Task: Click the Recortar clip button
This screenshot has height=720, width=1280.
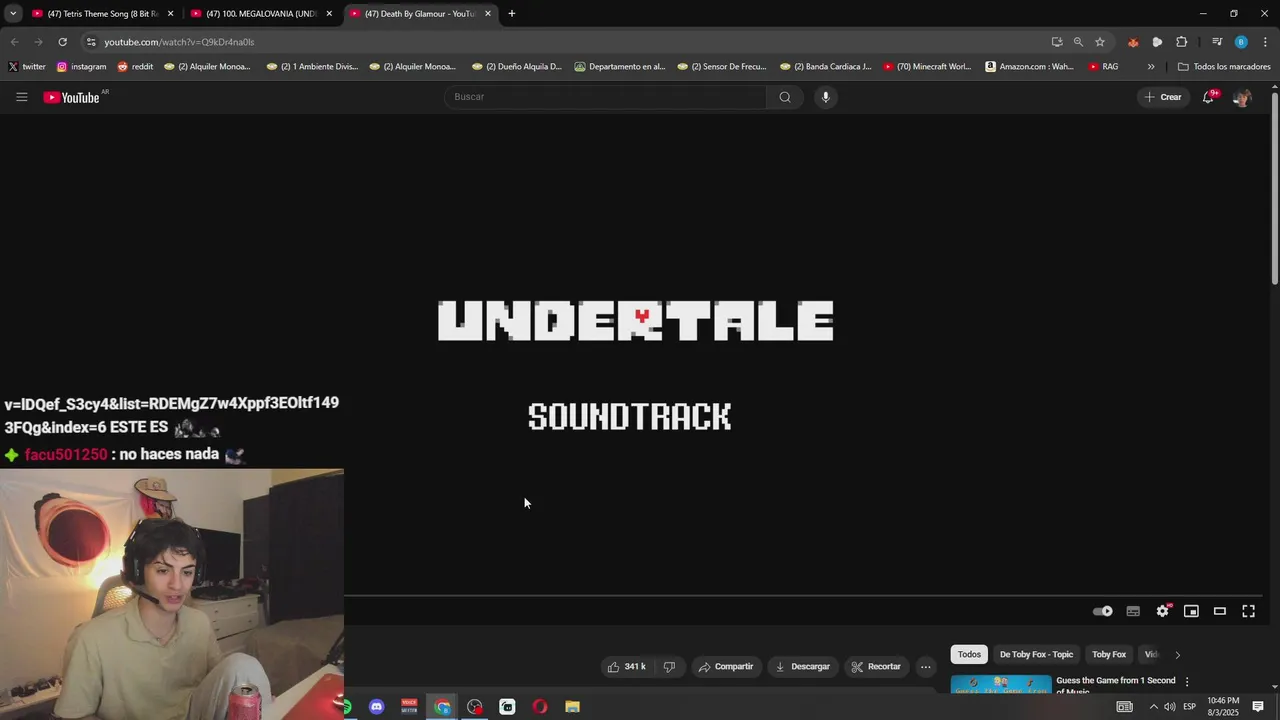Action: pyautogui.click(x=876, y=667)
